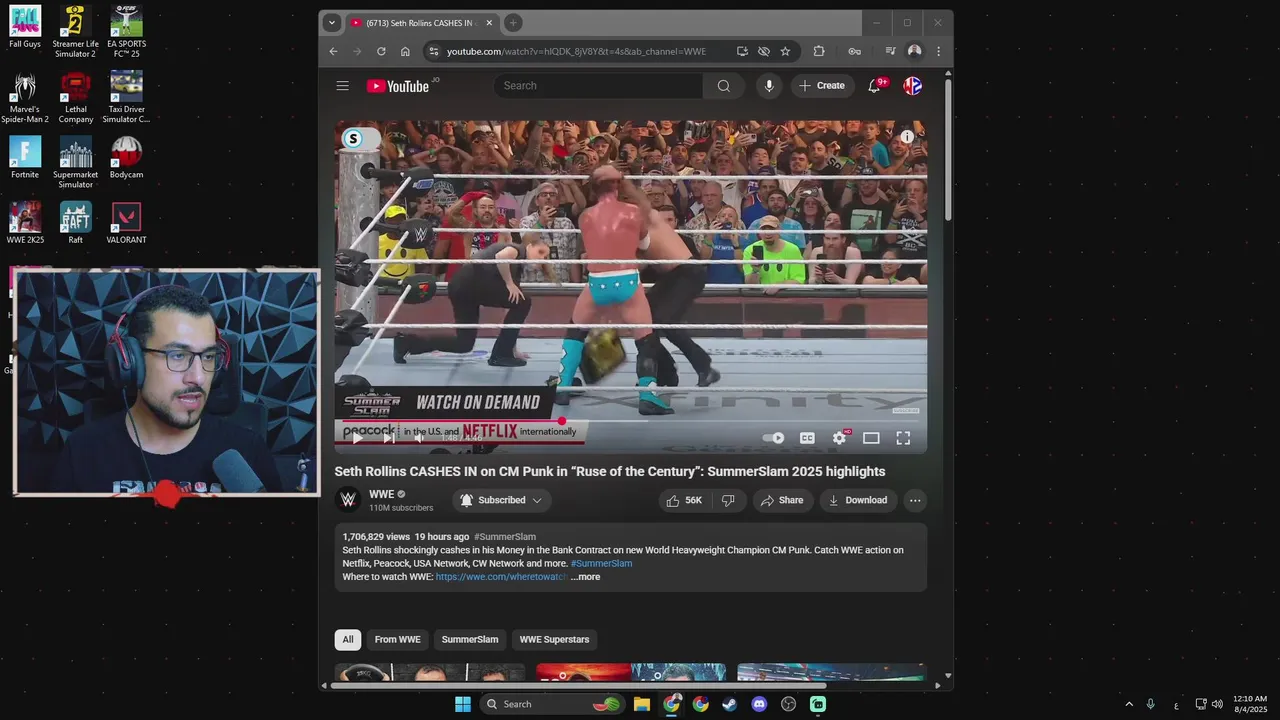
Task: Open YouTube notifications bell
Action: [x=874, y=86]
